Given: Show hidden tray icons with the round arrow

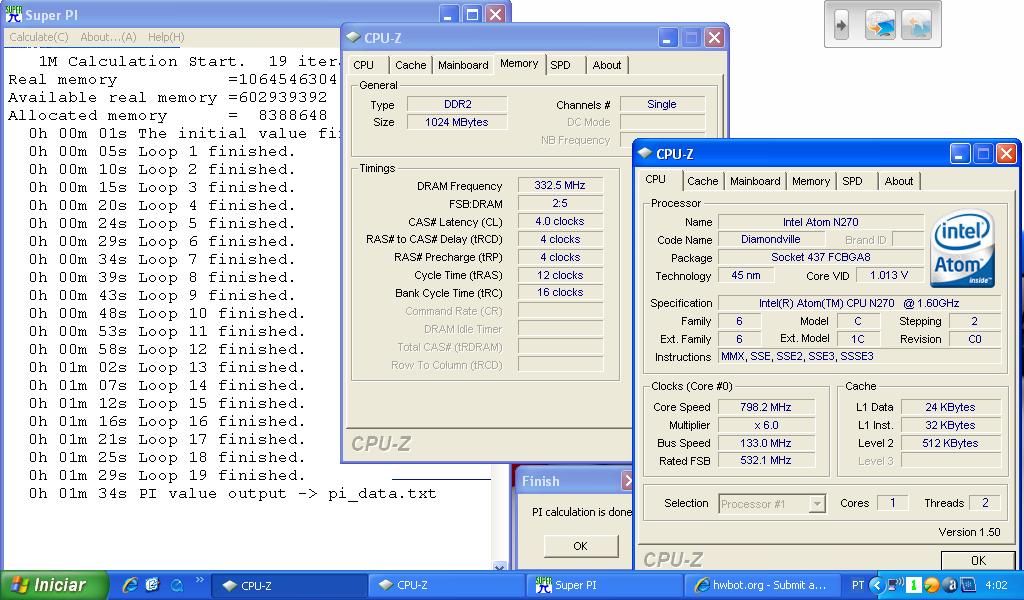Looking at the screenshot, I should pos(877,585).
